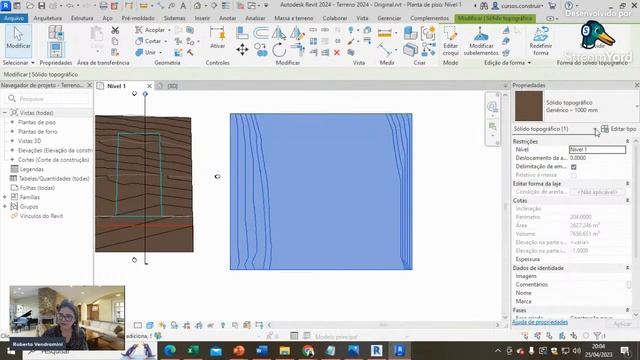
Task: Click Modificar subelementos tool
Action: tap(481, 41)
